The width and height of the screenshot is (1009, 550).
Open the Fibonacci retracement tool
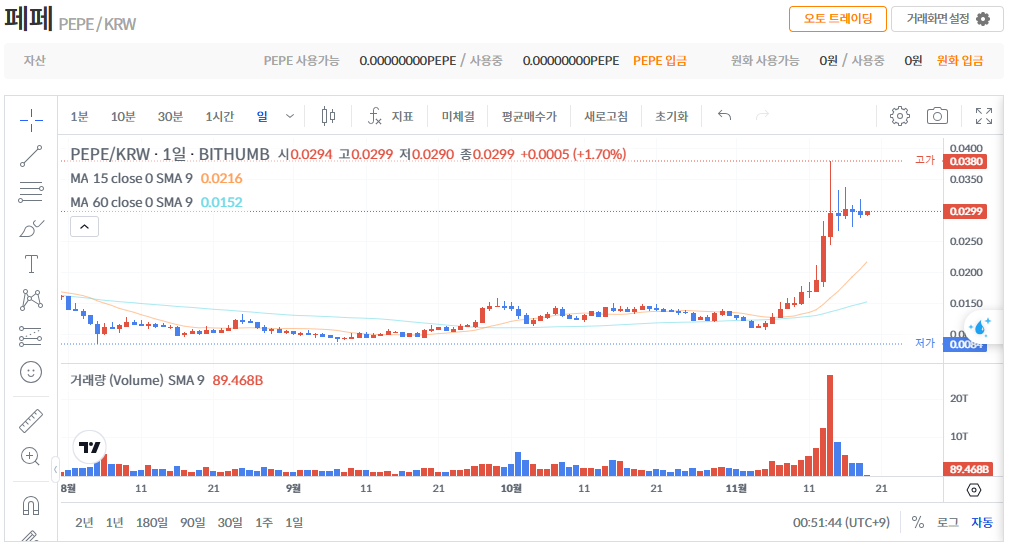(31, 192)
